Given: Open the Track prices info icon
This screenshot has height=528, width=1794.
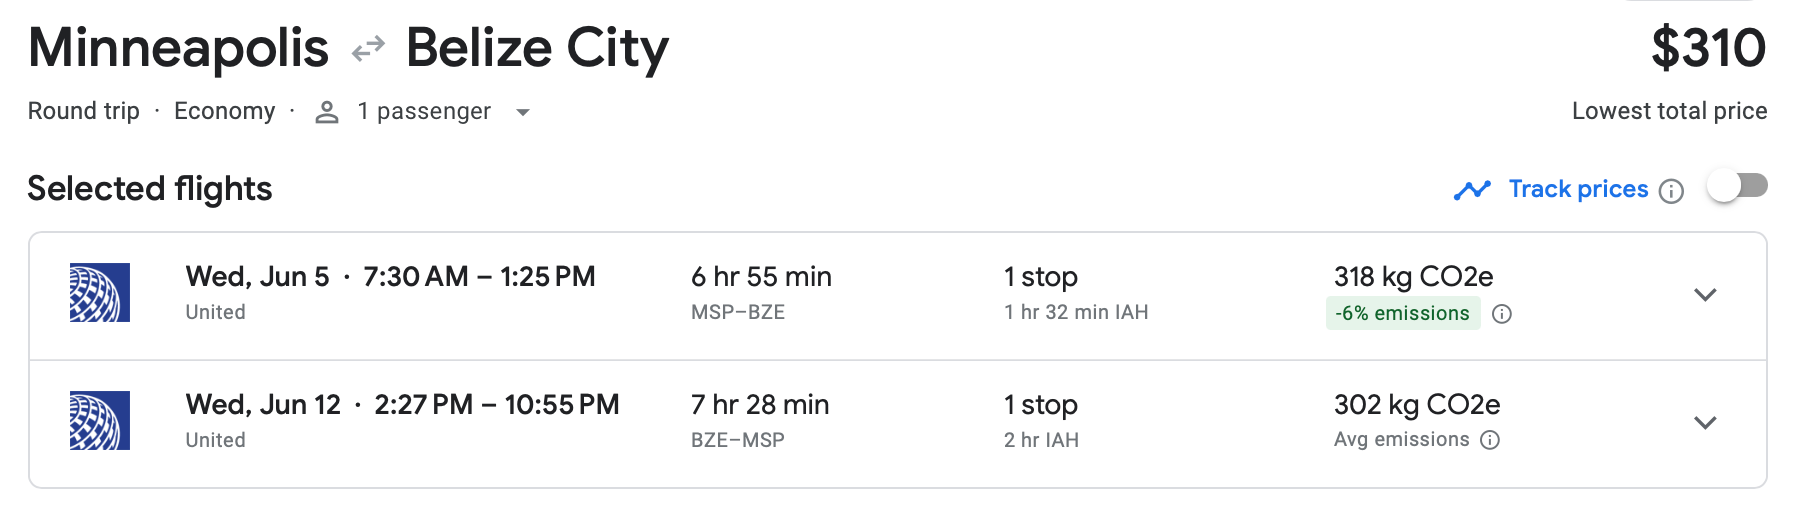Looking at the screenshot, I should [x=1671, y=191].
